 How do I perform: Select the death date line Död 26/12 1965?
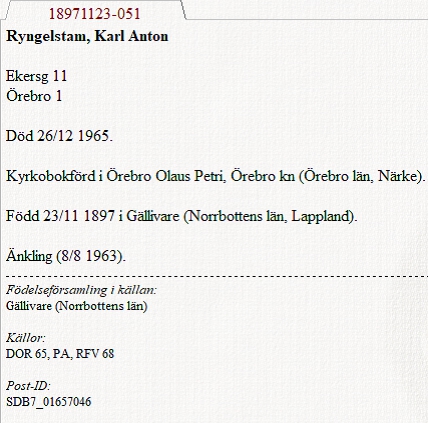[59, 136]
